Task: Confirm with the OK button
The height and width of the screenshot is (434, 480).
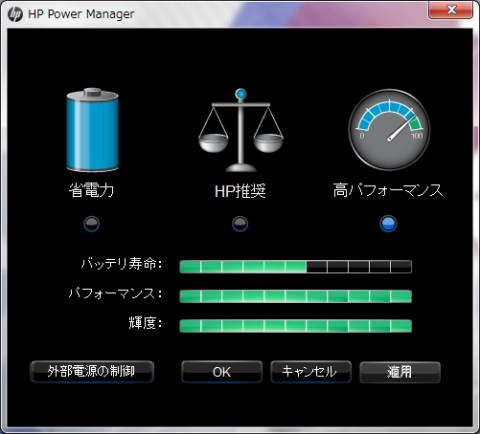Action: tap(222, 372)
